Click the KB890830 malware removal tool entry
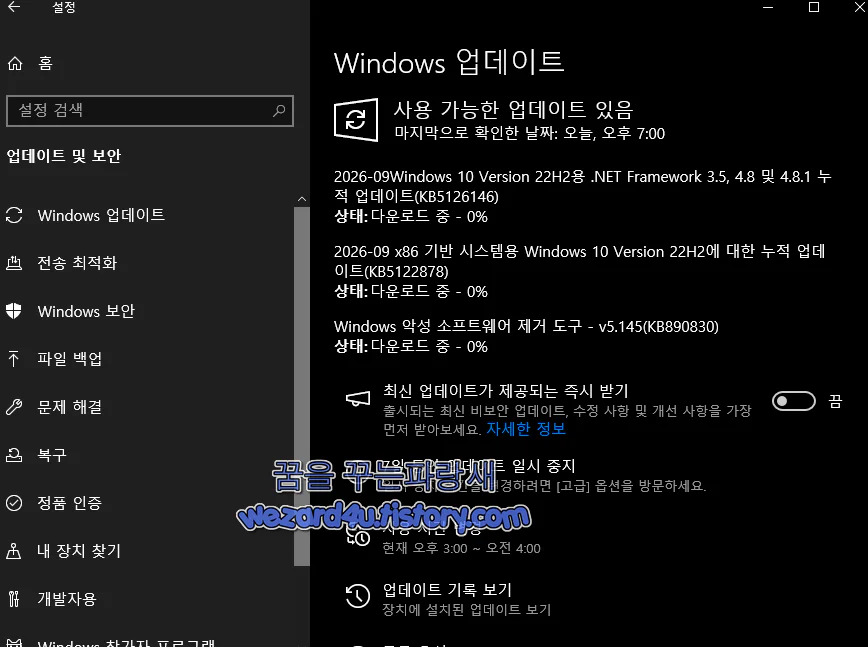This screenshot has width=868, height=647. click(x=526, y=337)
